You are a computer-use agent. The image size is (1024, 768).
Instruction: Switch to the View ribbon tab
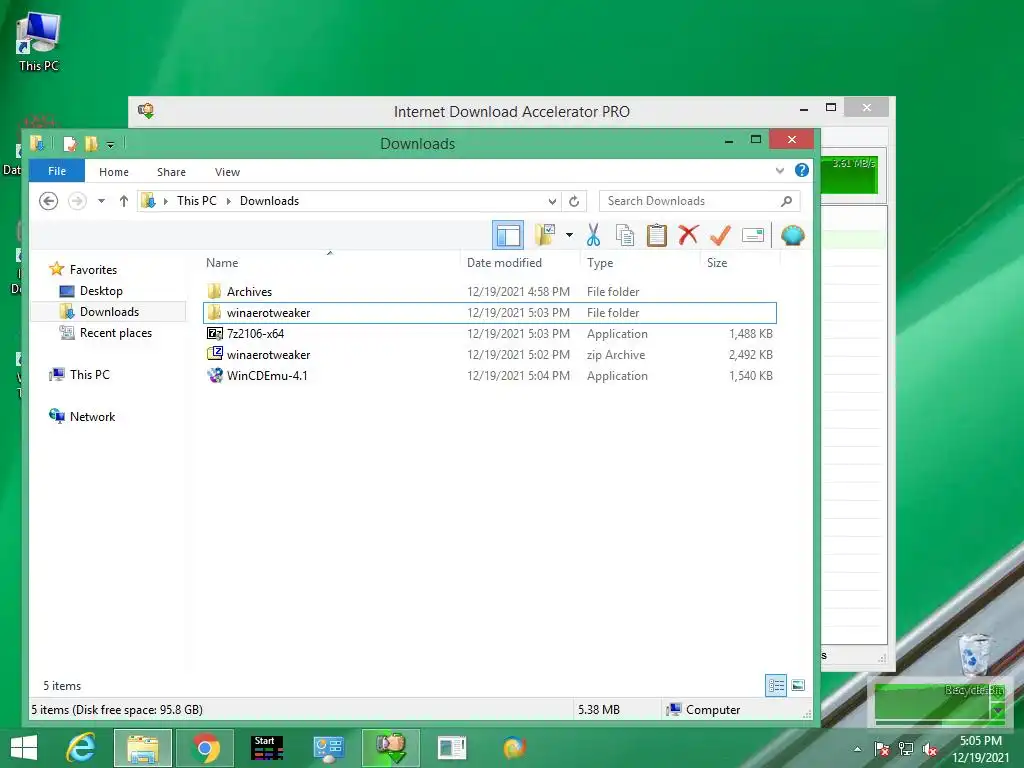tap(227, 172)
